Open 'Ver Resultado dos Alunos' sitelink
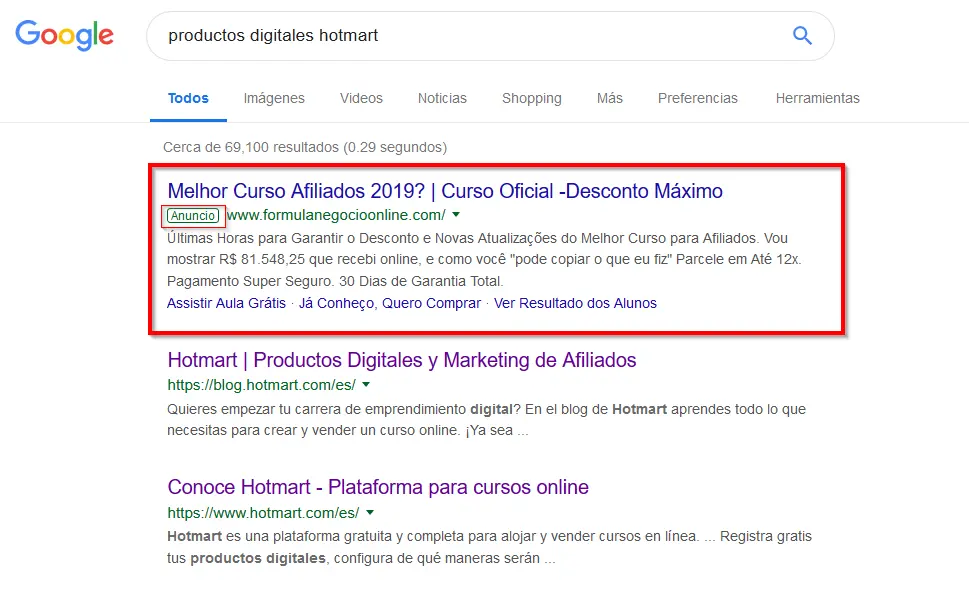This screenshot has height=591, width=969. (x=575, y=304)
